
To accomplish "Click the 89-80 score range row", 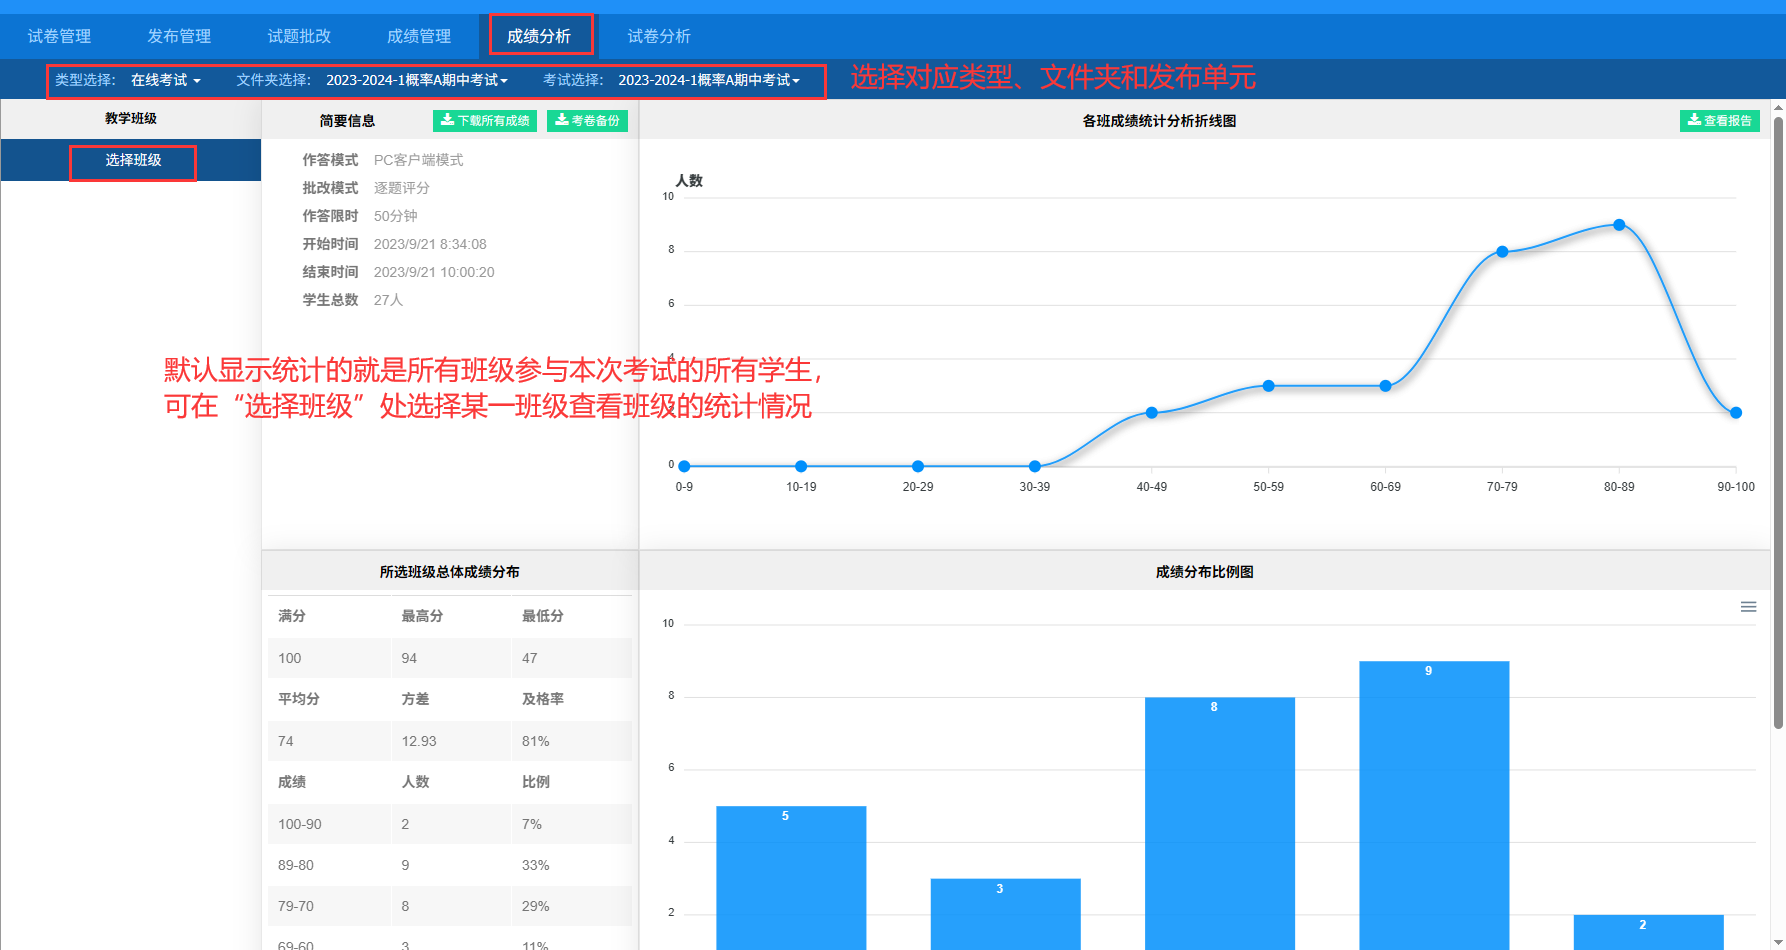I will click(449, 865).
